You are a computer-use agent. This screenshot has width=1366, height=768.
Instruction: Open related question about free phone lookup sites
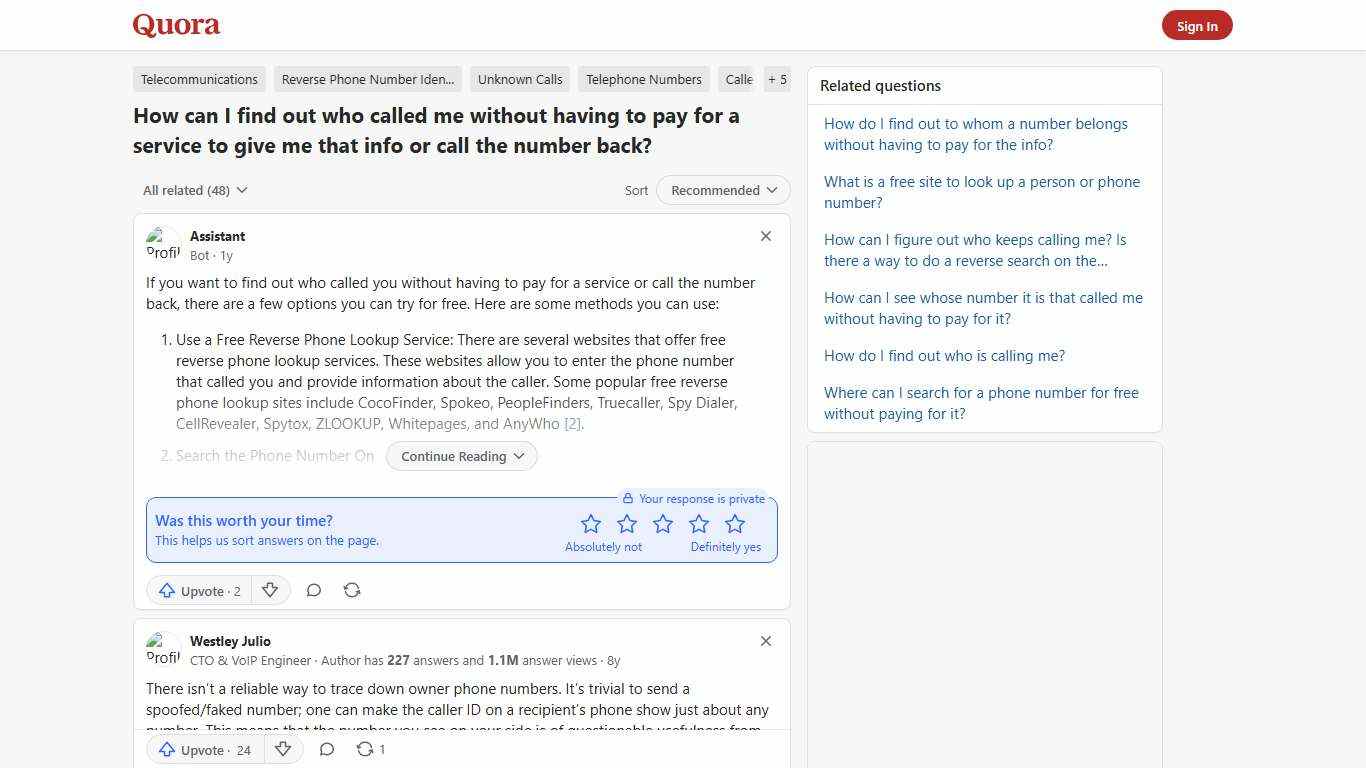[x=982, y=192]
